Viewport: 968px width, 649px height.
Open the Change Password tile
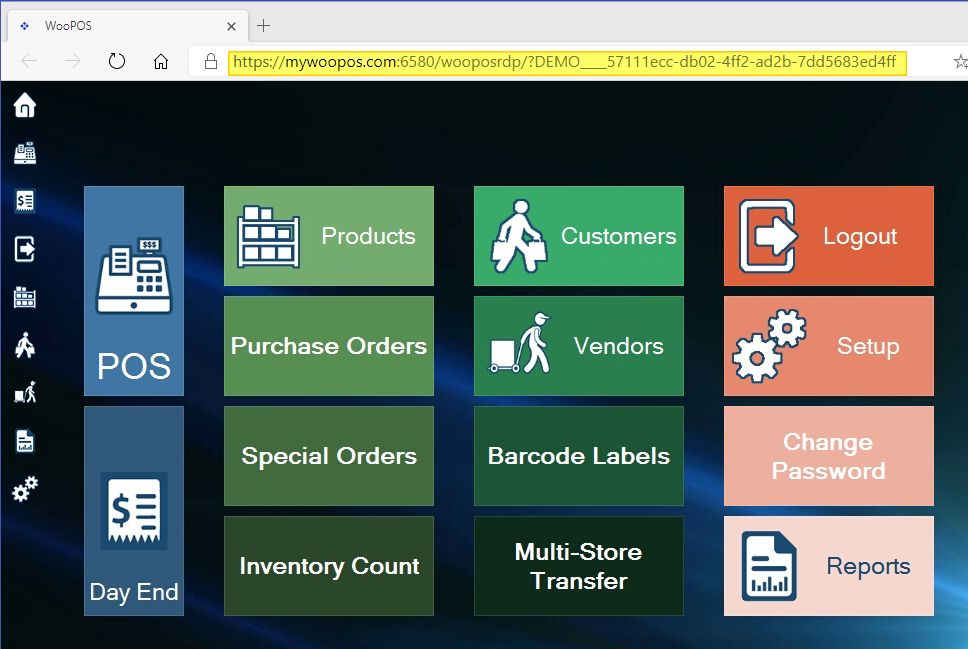tap(829, 456)
